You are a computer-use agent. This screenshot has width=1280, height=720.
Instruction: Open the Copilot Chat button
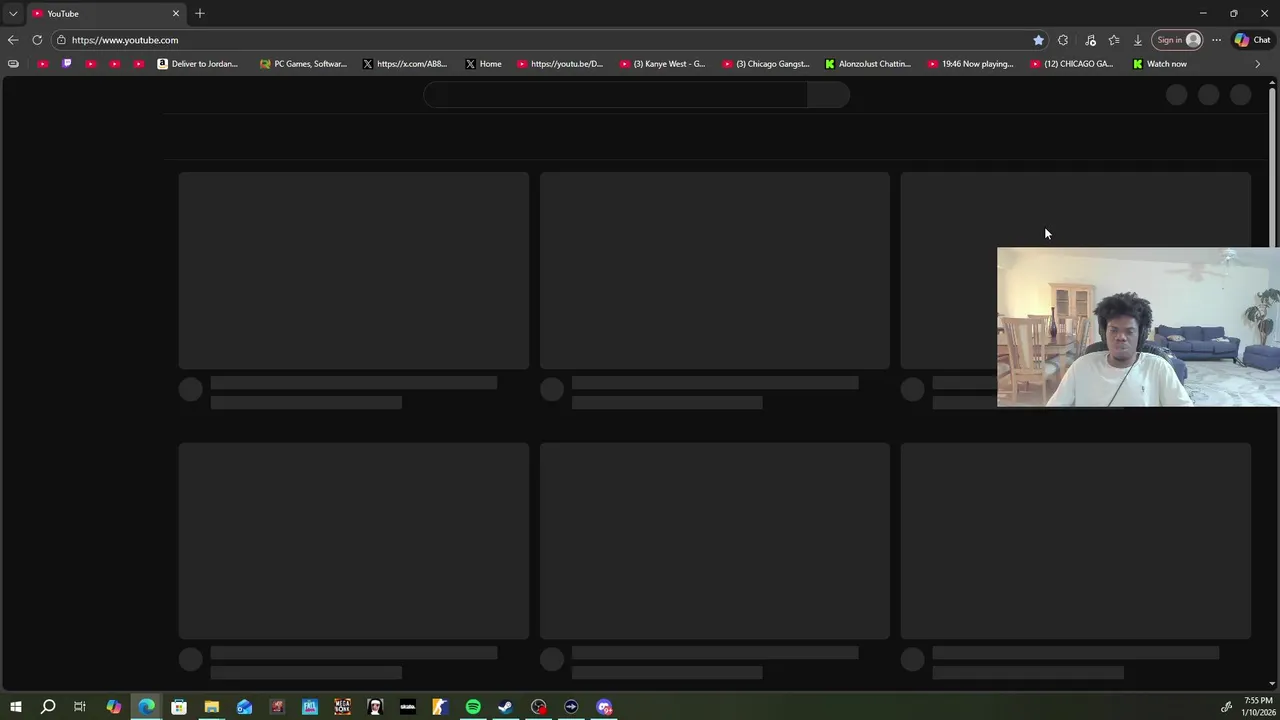tap(1252, 40)
